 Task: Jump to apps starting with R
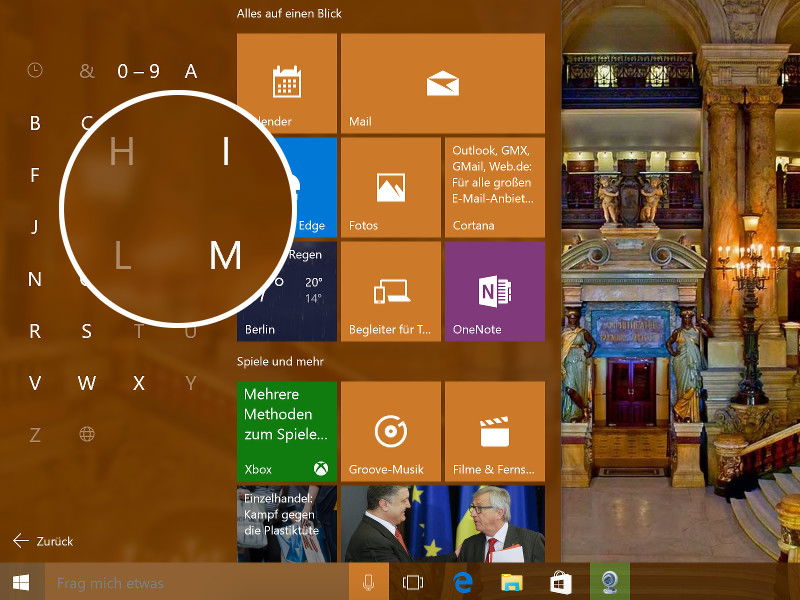[x=35, y=331]
